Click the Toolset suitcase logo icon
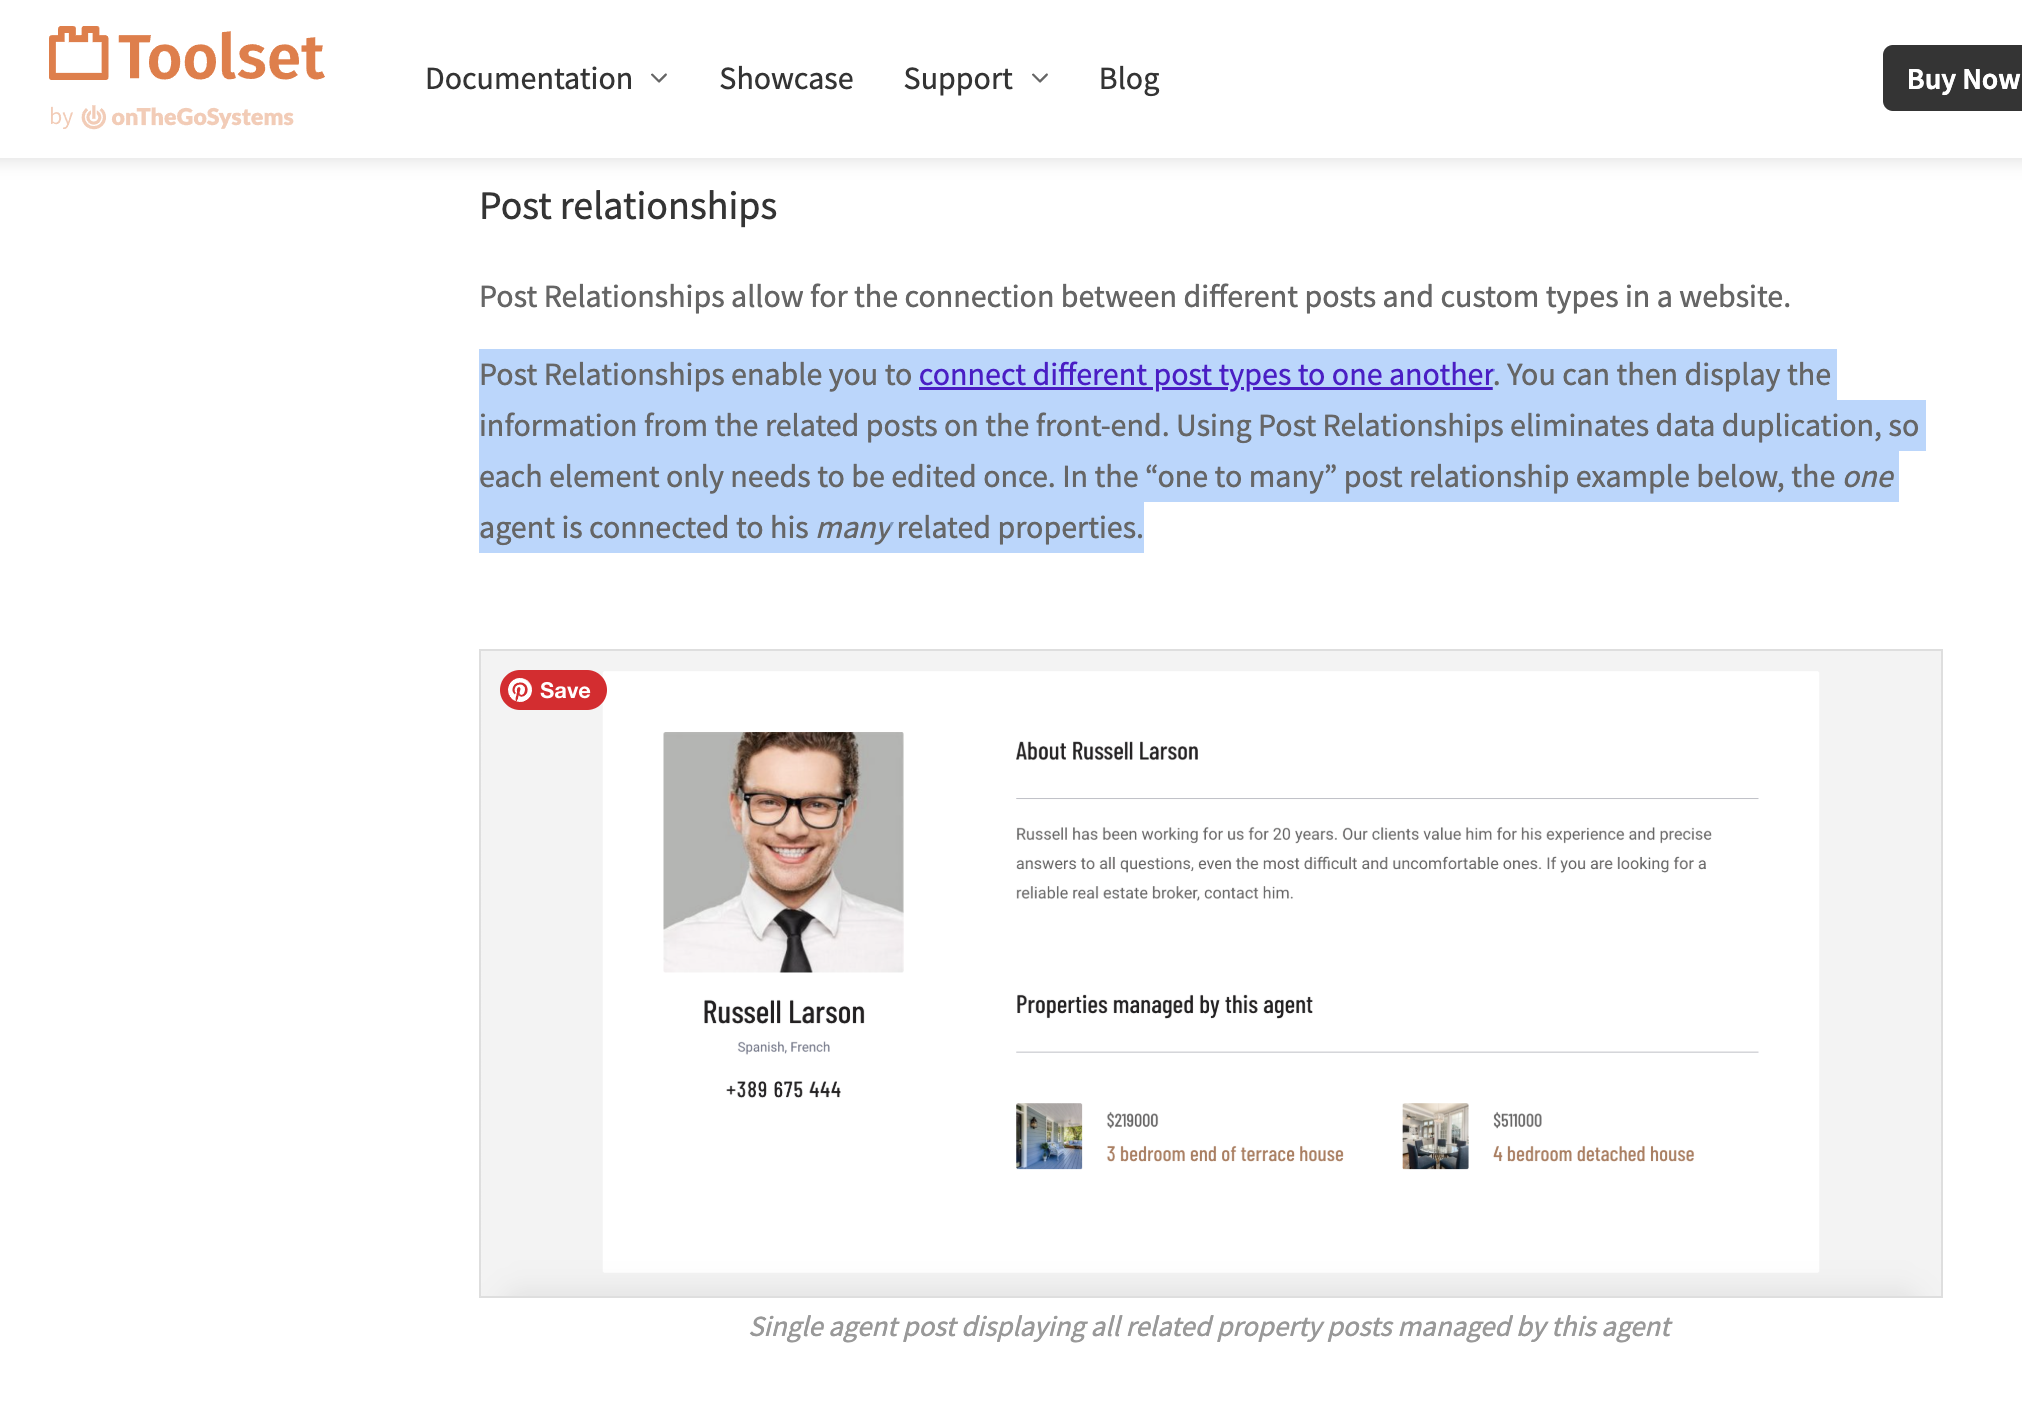 point(79,55)
